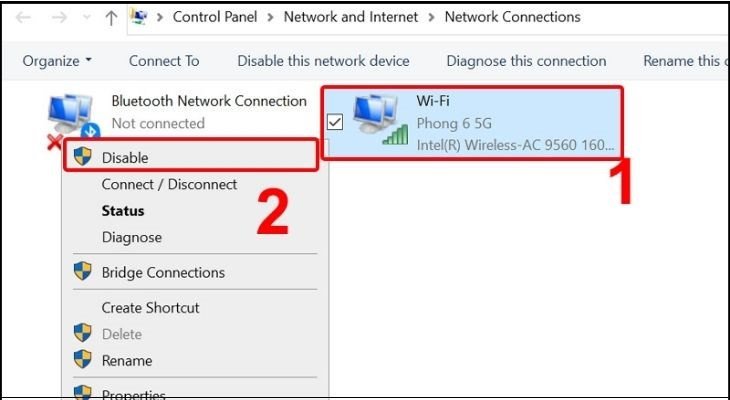Viewport: 730px width, 400px height.
Task: Expand the chevron after Control Panel
Action: tap(272, 17)
